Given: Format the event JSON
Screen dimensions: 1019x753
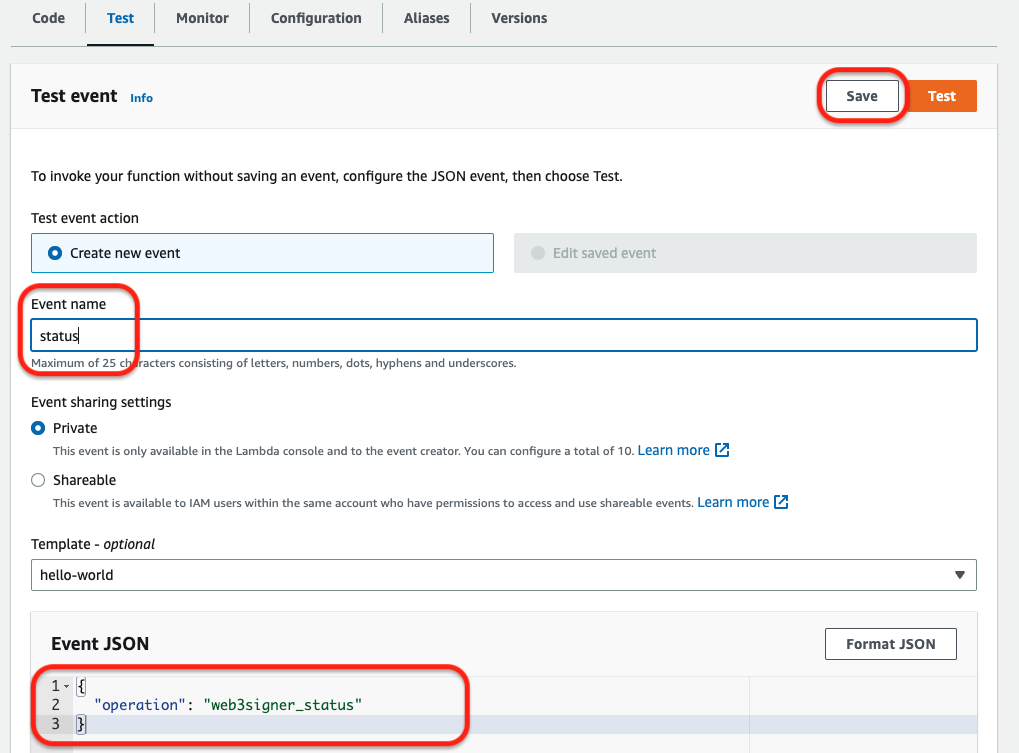Looking at the screenshot, I should pos(890,644).
